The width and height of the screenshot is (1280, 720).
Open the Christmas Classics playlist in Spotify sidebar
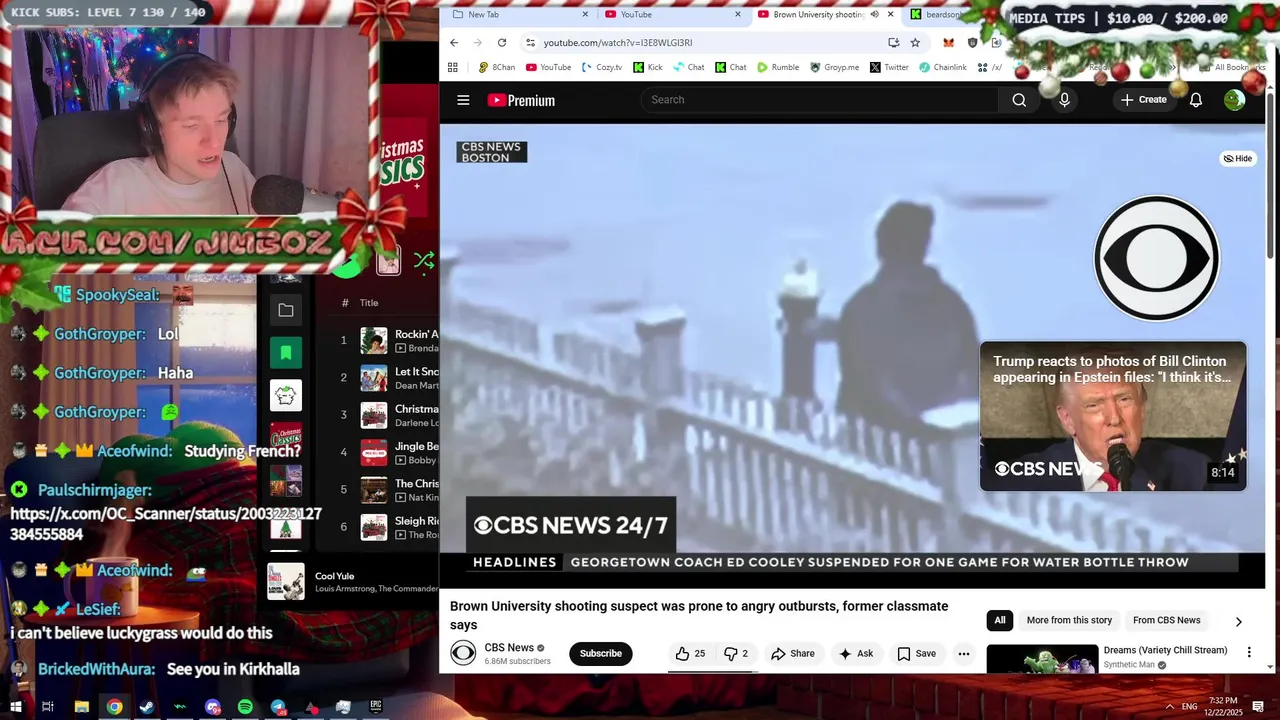coord(286,437)
